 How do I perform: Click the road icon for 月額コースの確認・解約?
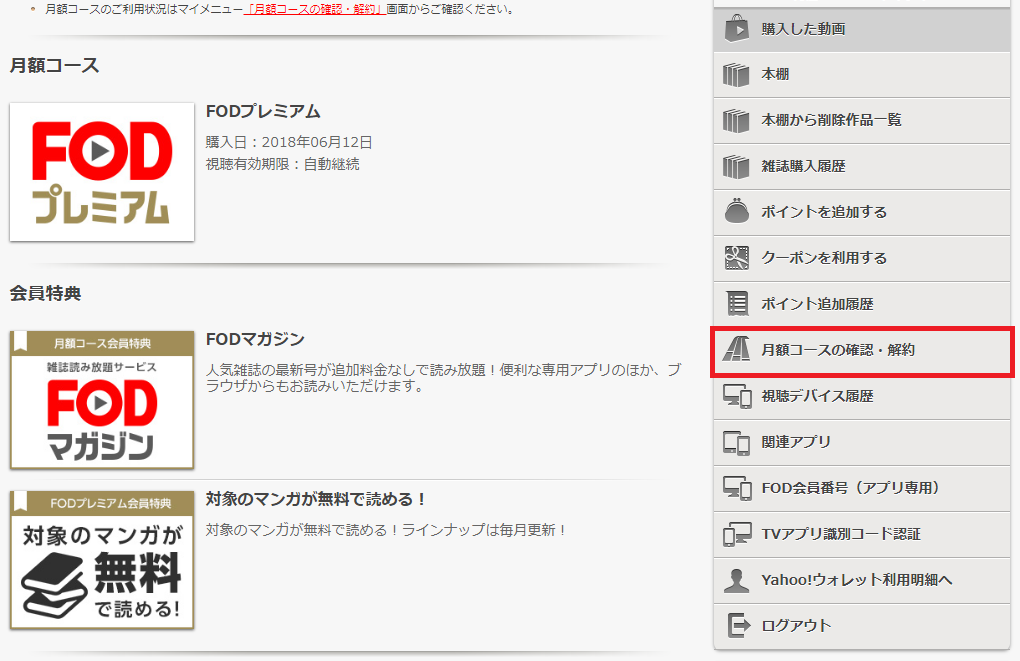pyautogui.click(x=736, y=349)
